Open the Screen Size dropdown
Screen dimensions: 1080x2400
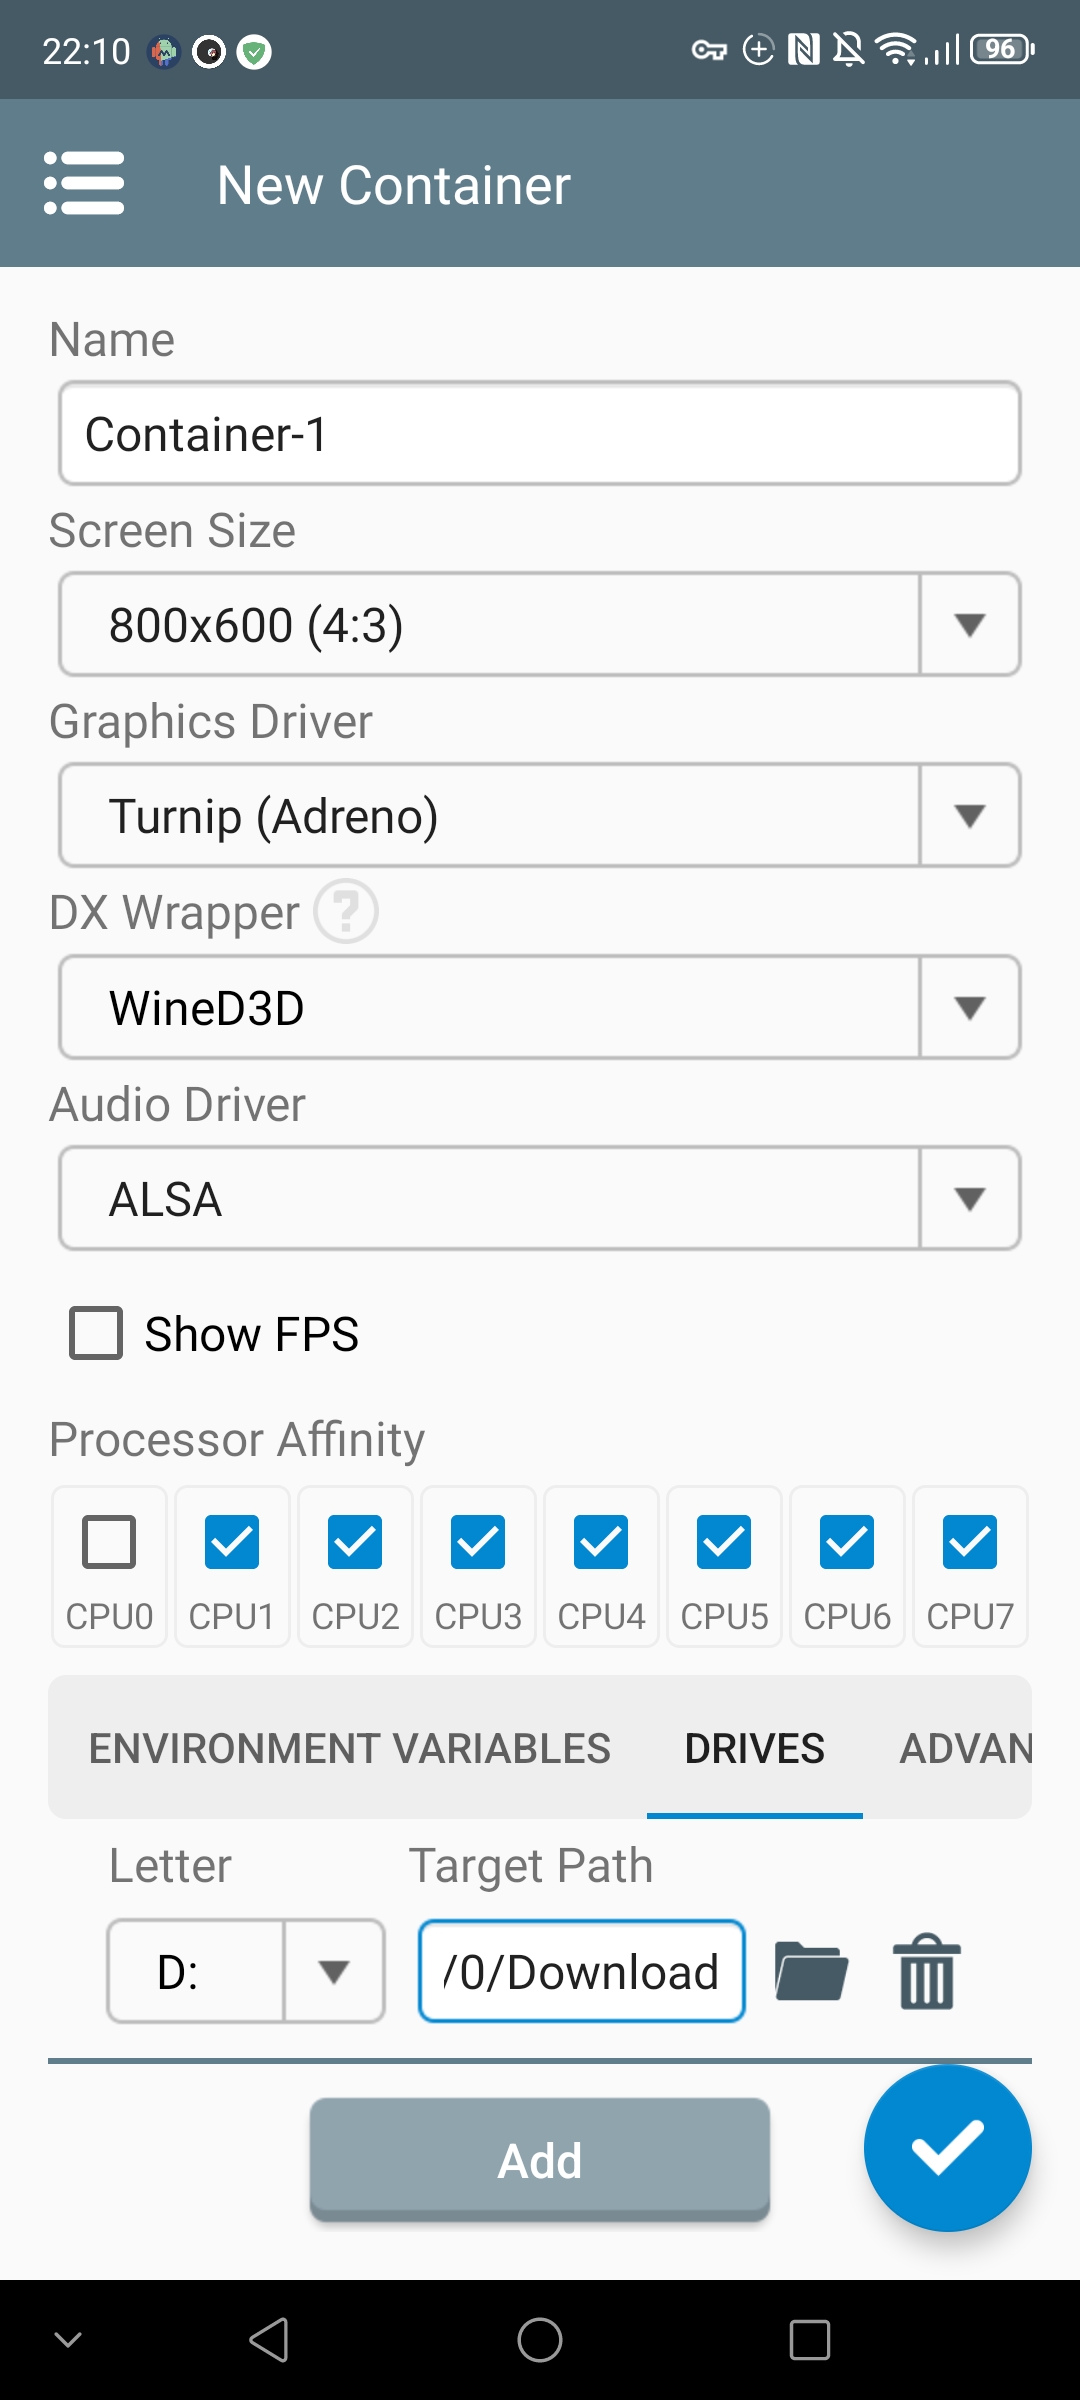click(540, 625)
